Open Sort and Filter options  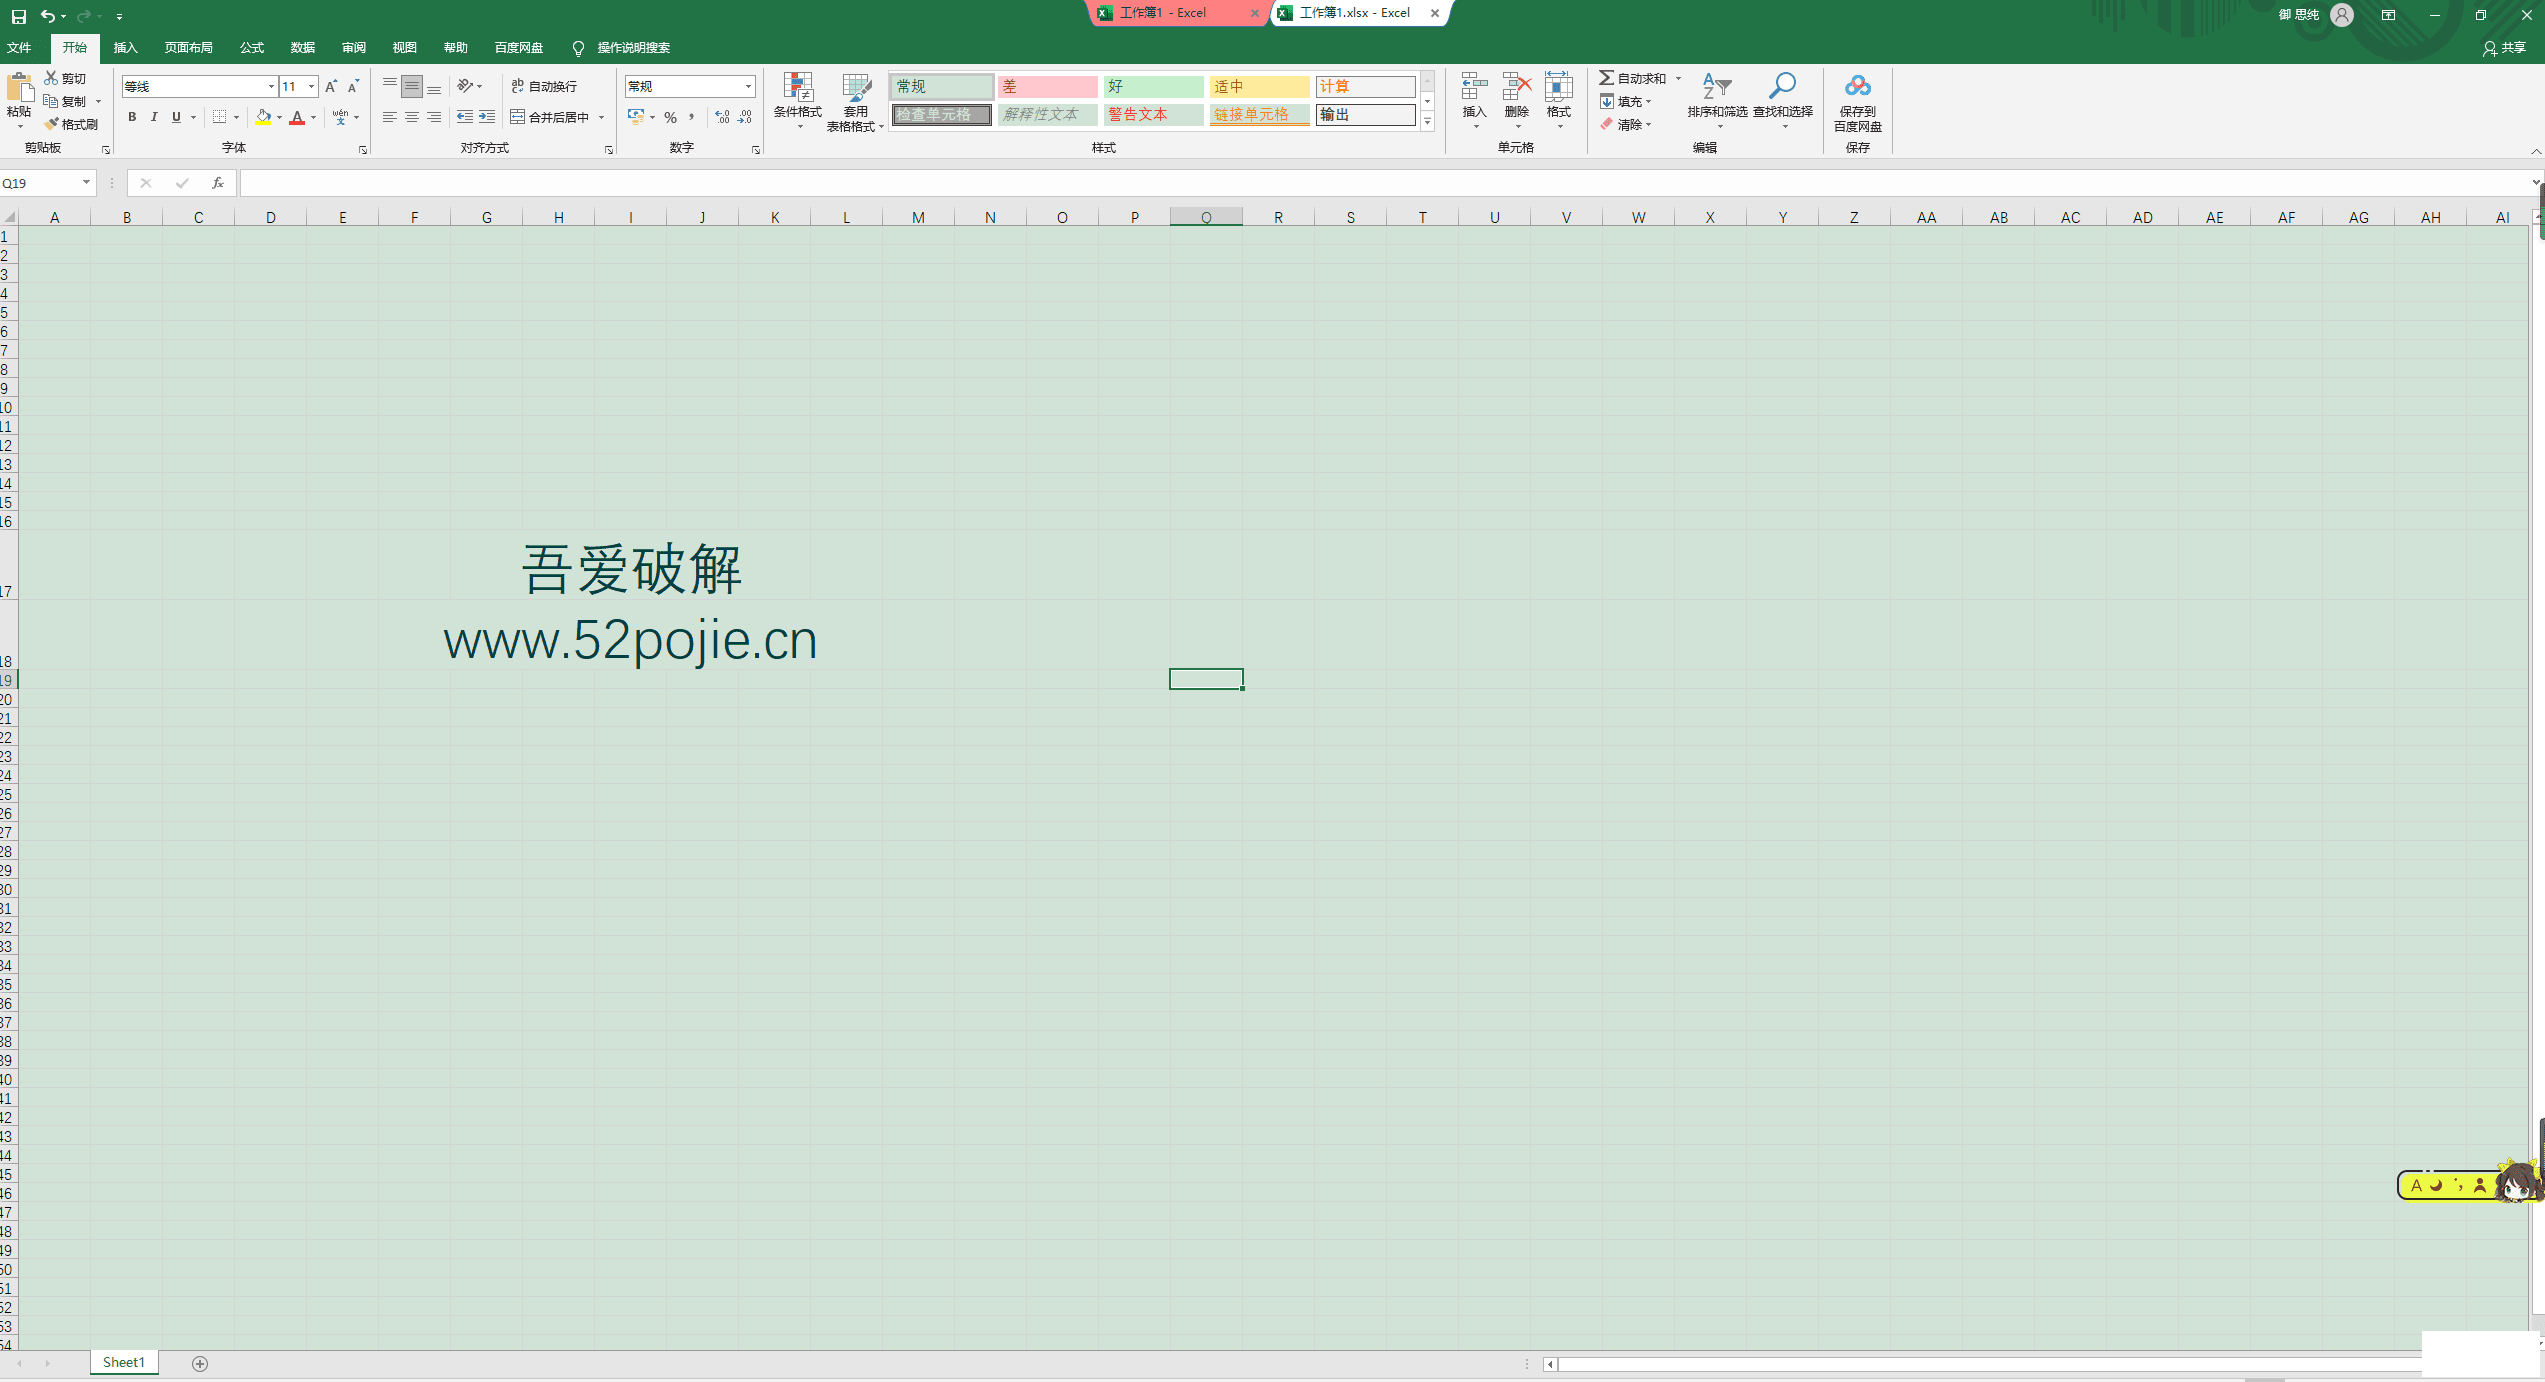tap(1717, 100)
